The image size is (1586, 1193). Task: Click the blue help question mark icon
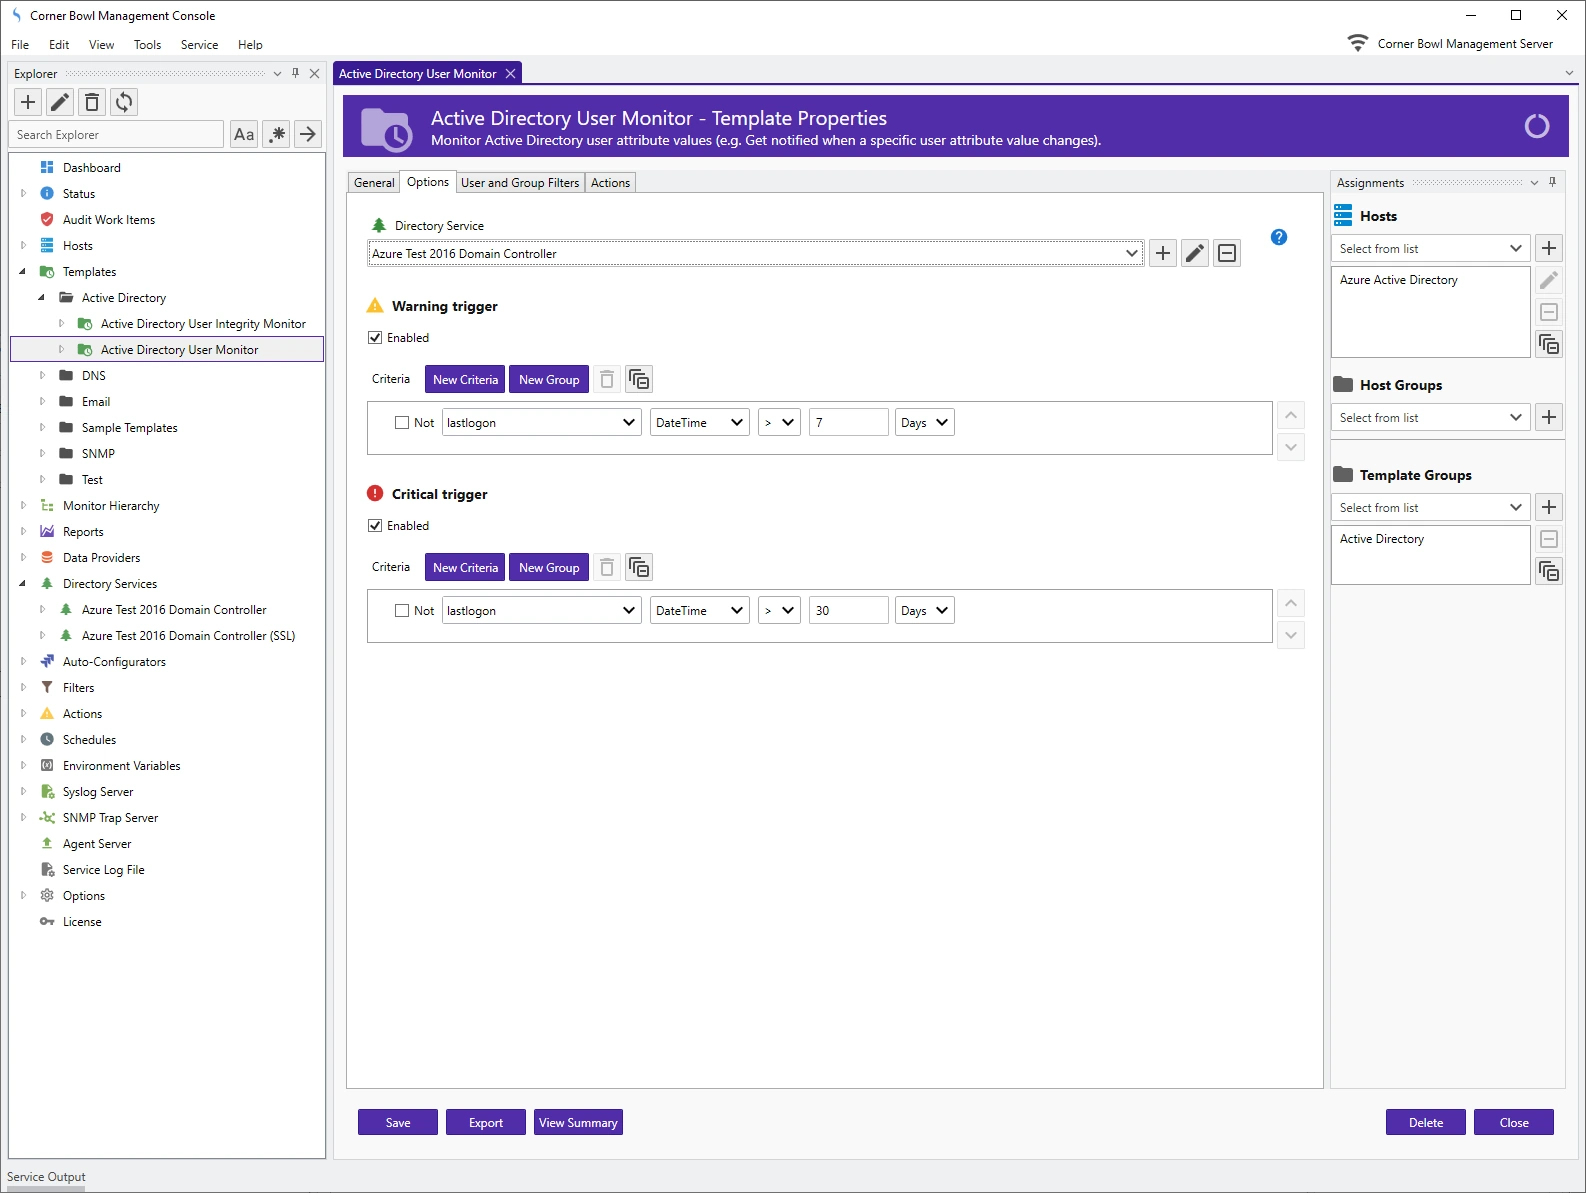pos(1279,237)
